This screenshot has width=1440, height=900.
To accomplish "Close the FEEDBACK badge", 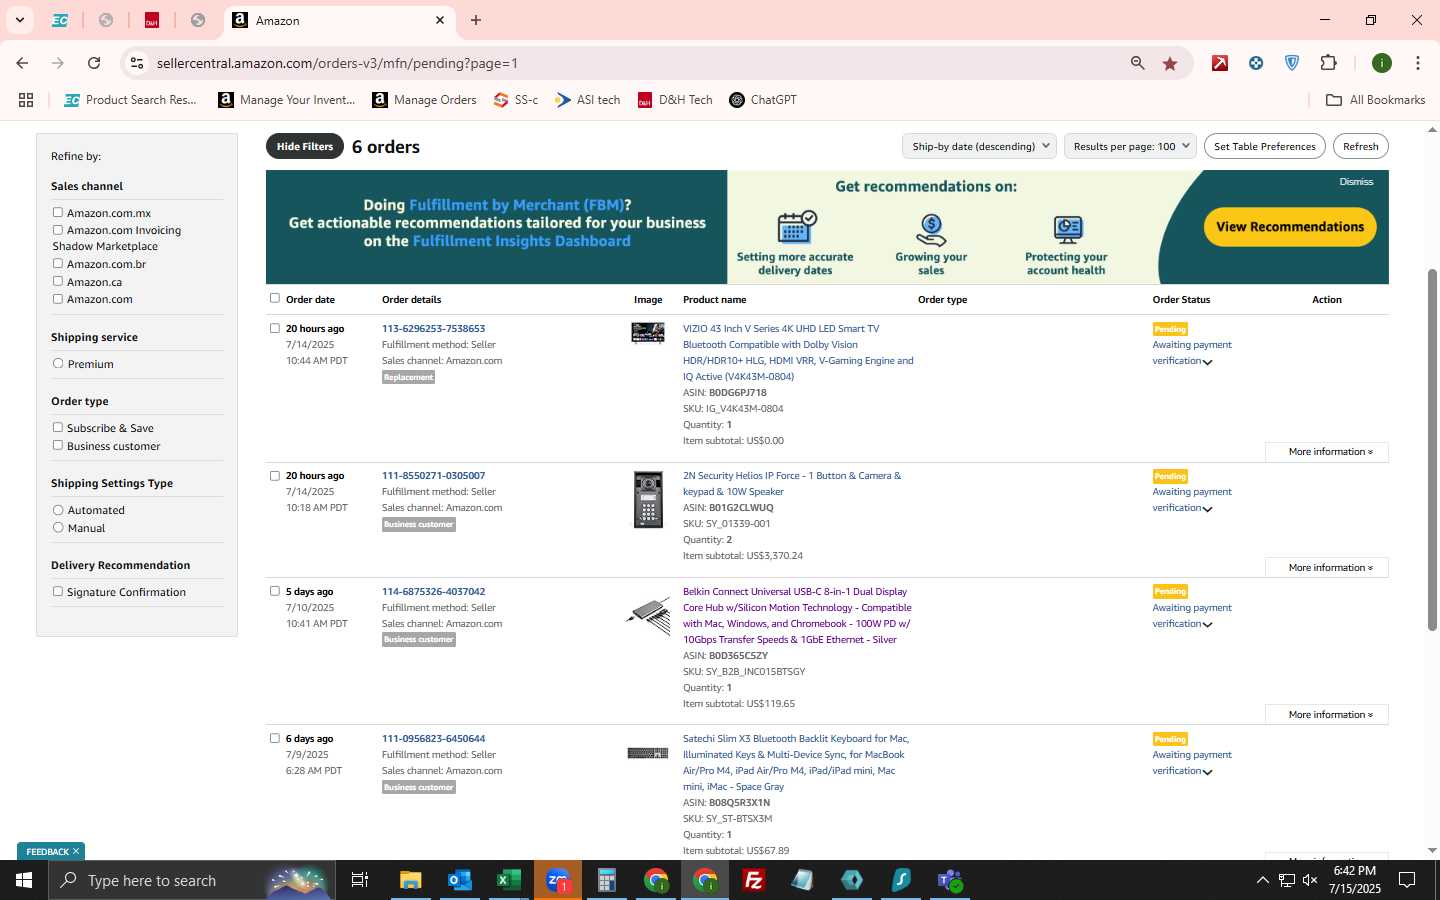I will (76, 851).
